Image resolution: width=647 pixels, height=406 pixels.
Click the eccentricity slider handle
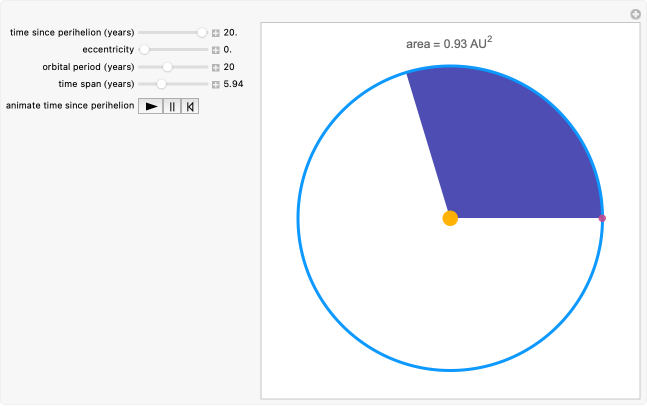pos(144,49)
